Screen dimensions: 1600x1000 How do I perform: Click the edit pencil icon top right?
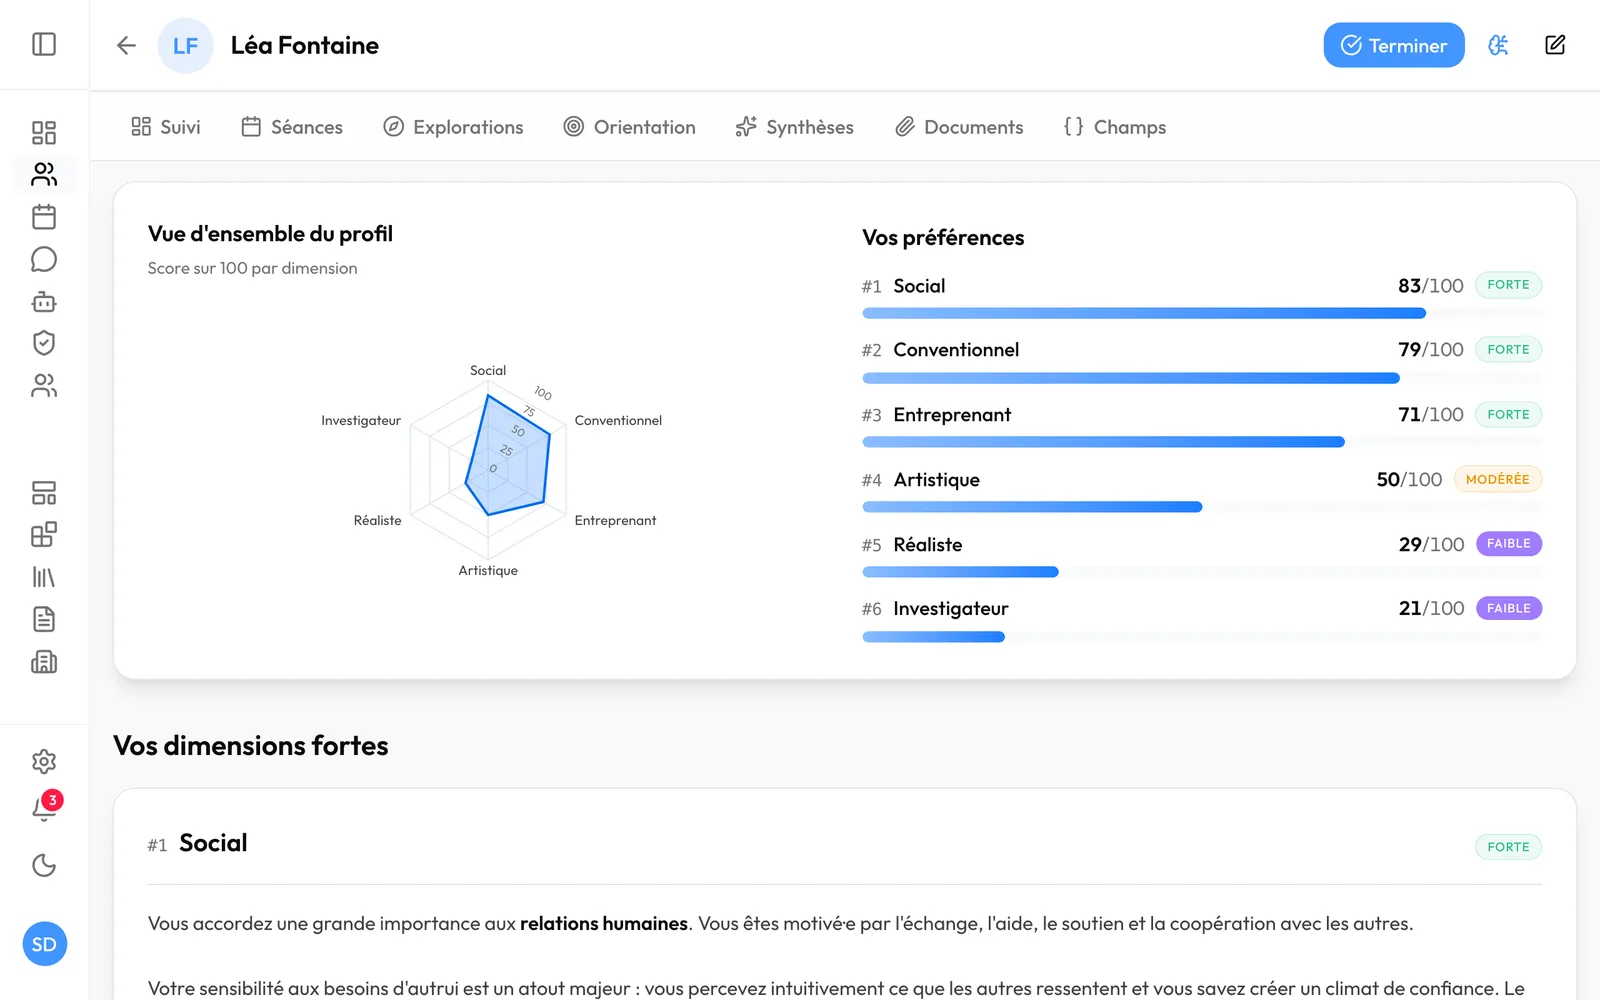tap(1555, 45)
